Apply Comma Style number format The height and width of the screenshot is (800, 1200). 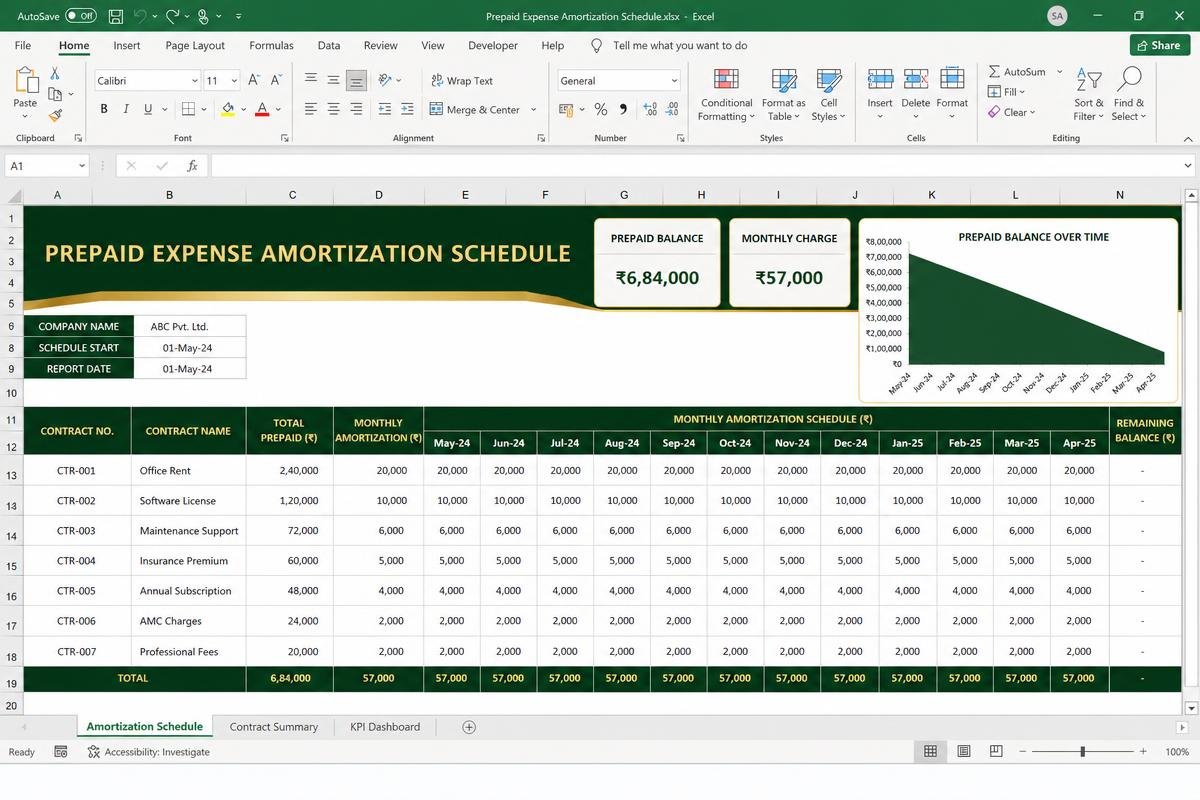(x=623, y=109)
